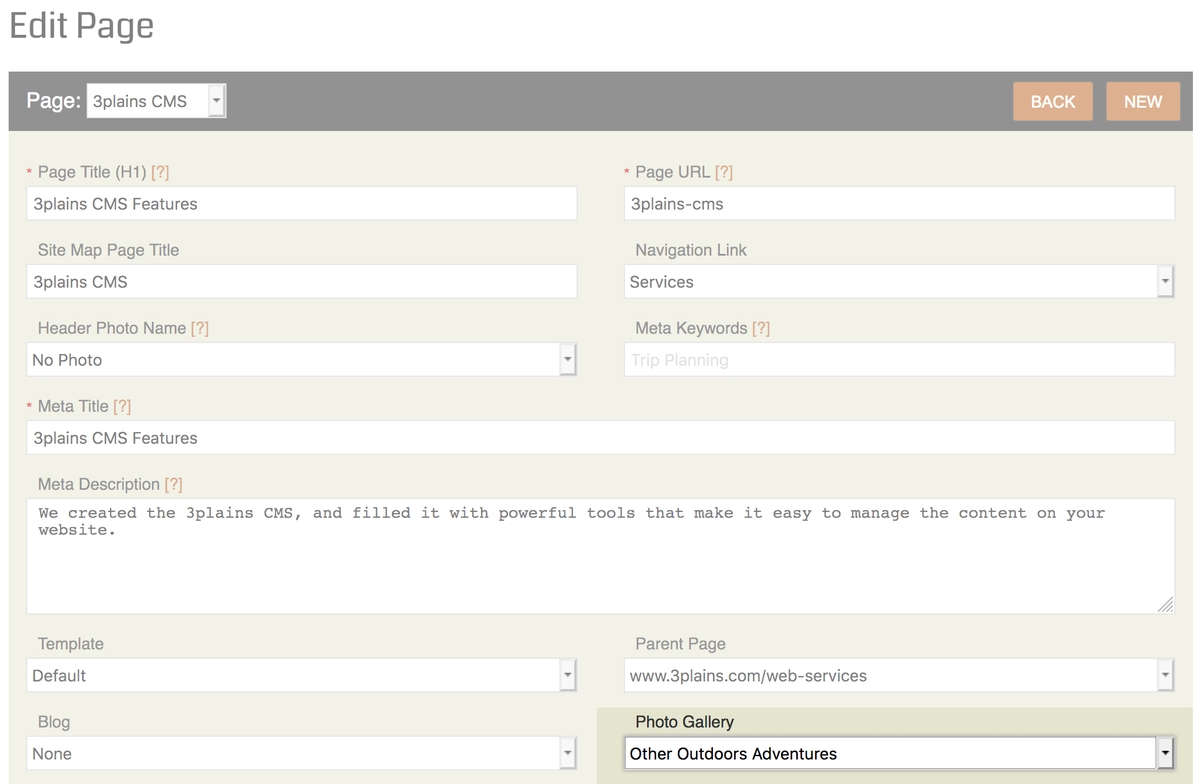Expand the Navigation Link dropdown showing Services
The image size is (1200, 784).
(899, 282)
